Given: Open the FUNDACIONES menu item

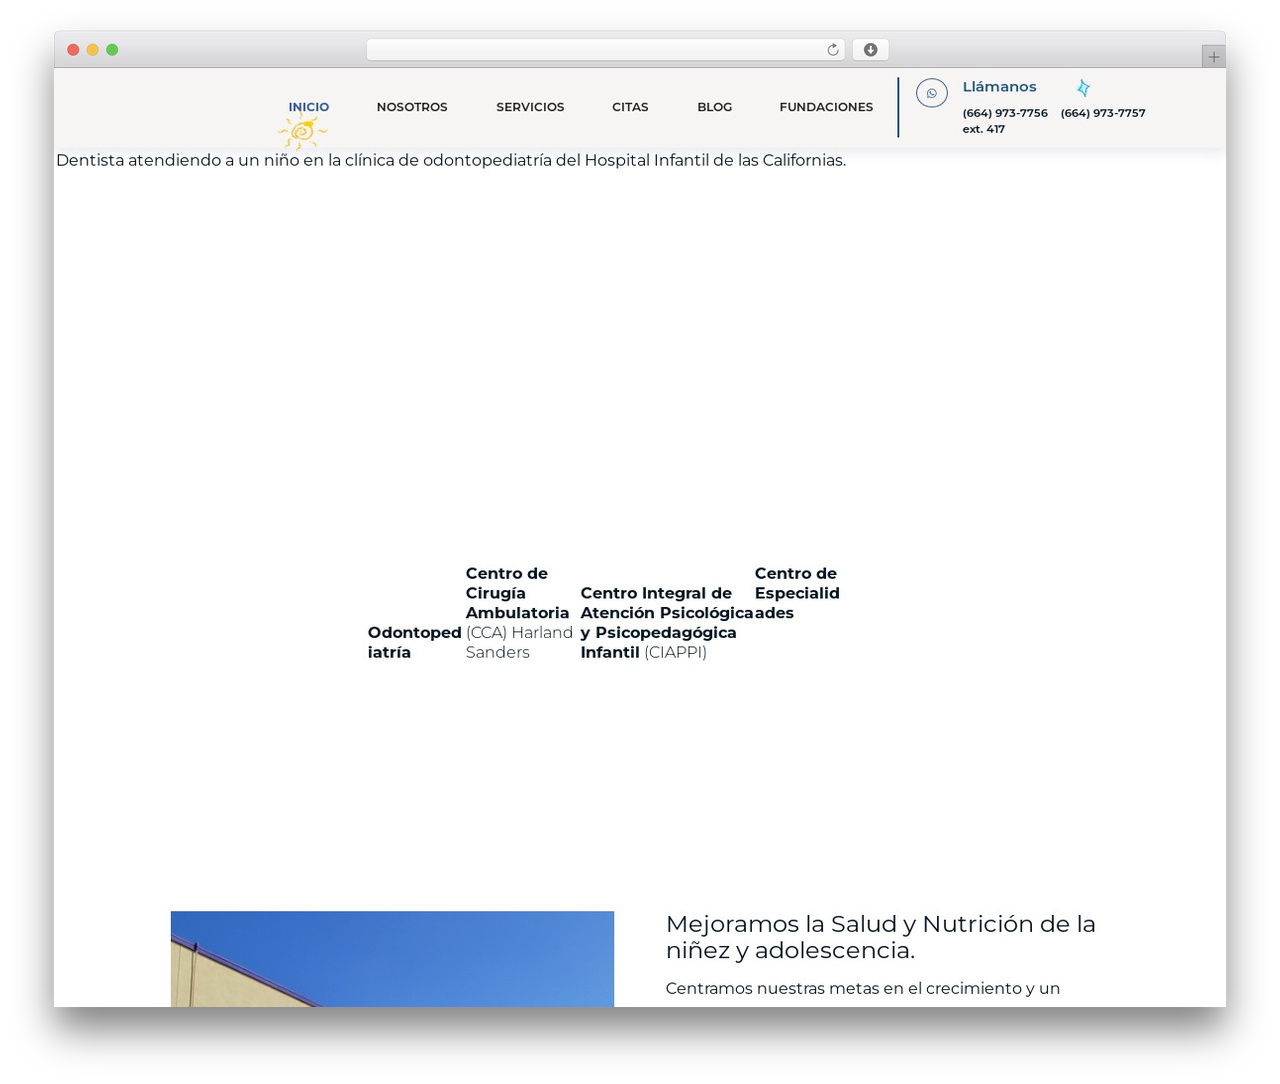Looking at the screenshot, I should 826,107.
